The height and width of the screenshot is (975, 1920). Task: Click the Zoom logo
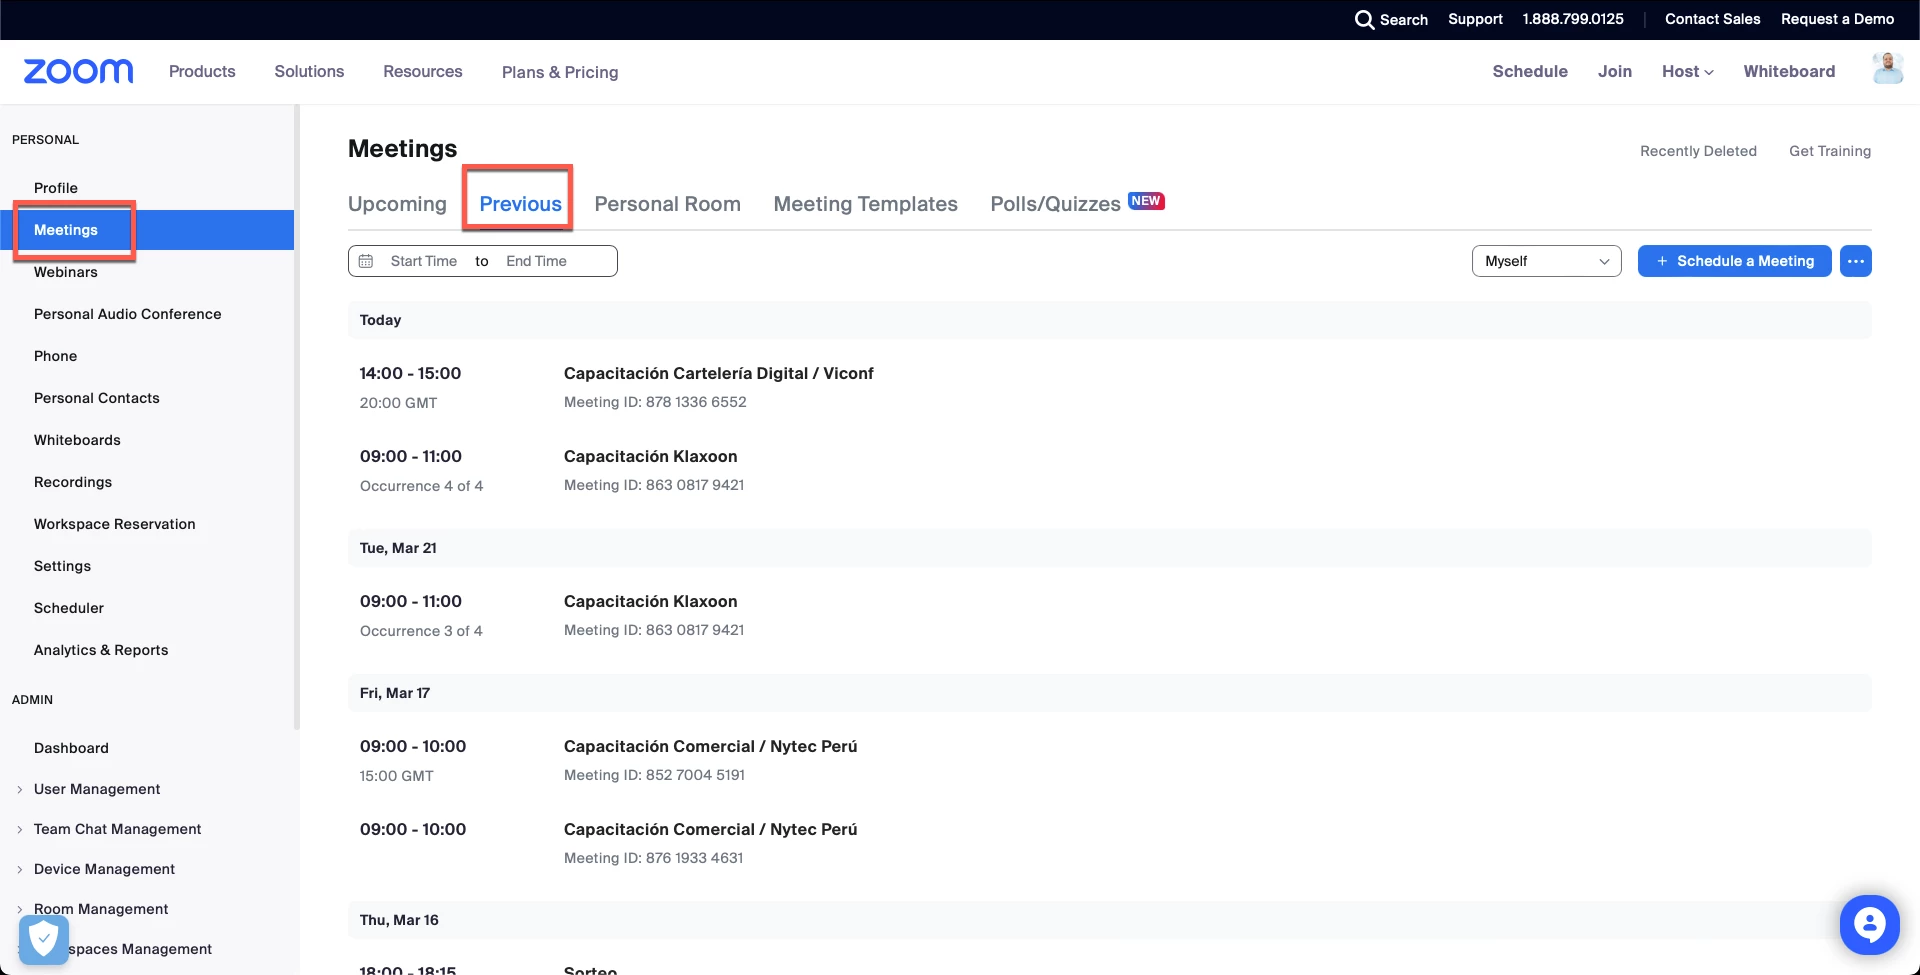(78, 71)
